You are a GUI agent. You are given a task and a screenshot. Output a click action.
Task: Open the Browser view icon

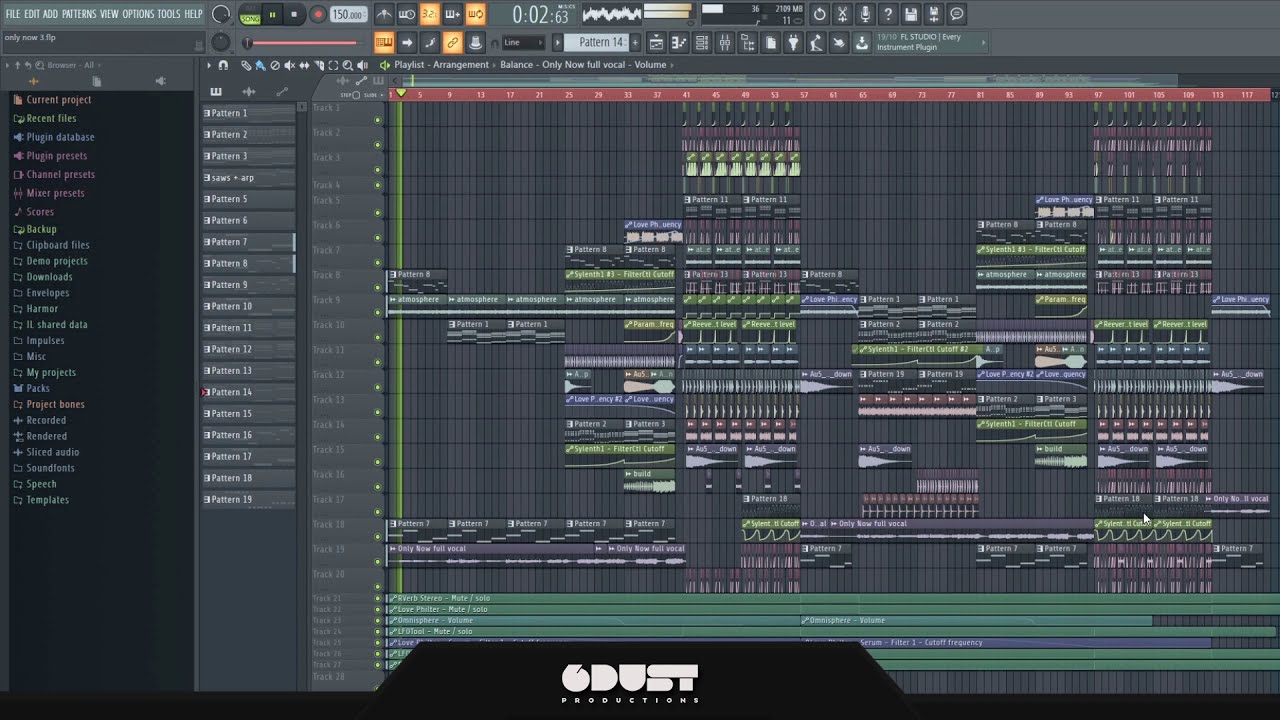click(748, 43)
